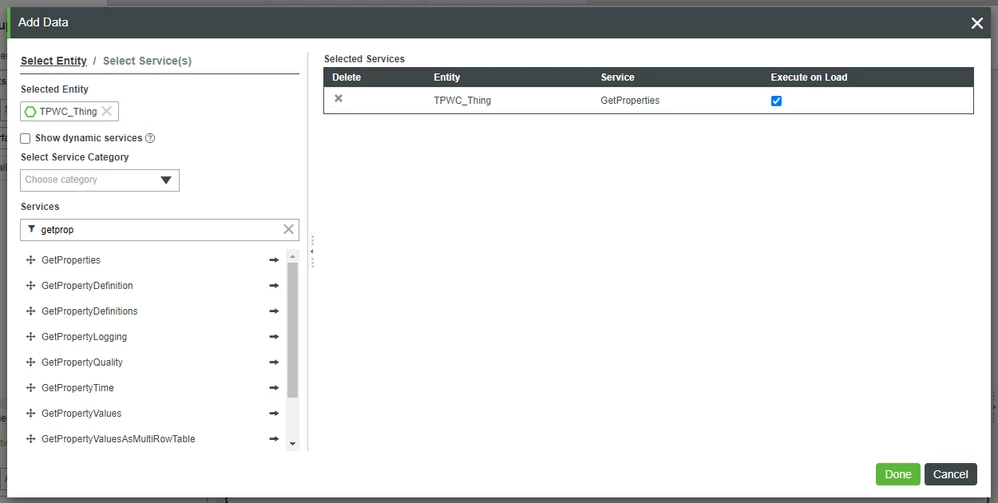
Task: Grab the move handle beside GetPropertyDefinitions
Action: [x=30, y=311]
